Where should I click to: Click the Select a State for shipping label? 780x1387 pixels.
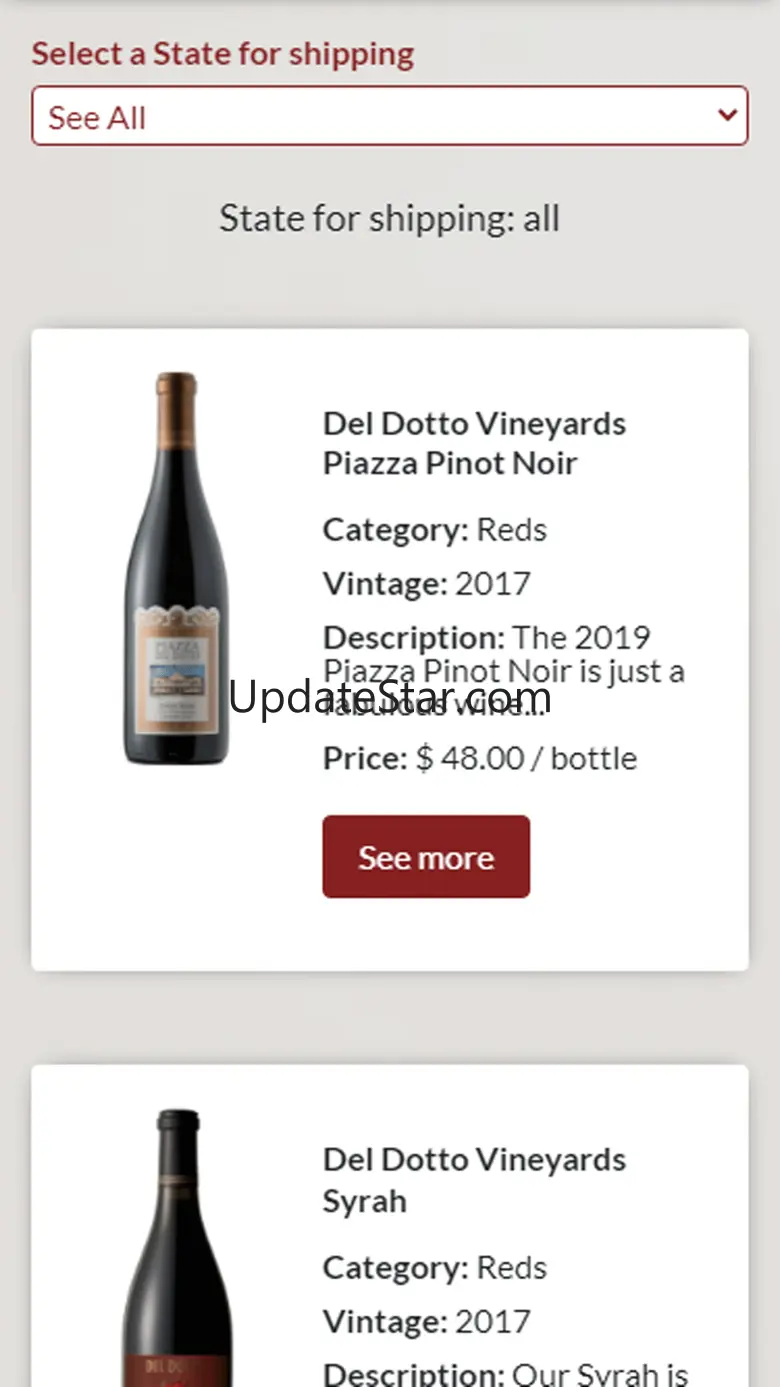coord(222,54)
